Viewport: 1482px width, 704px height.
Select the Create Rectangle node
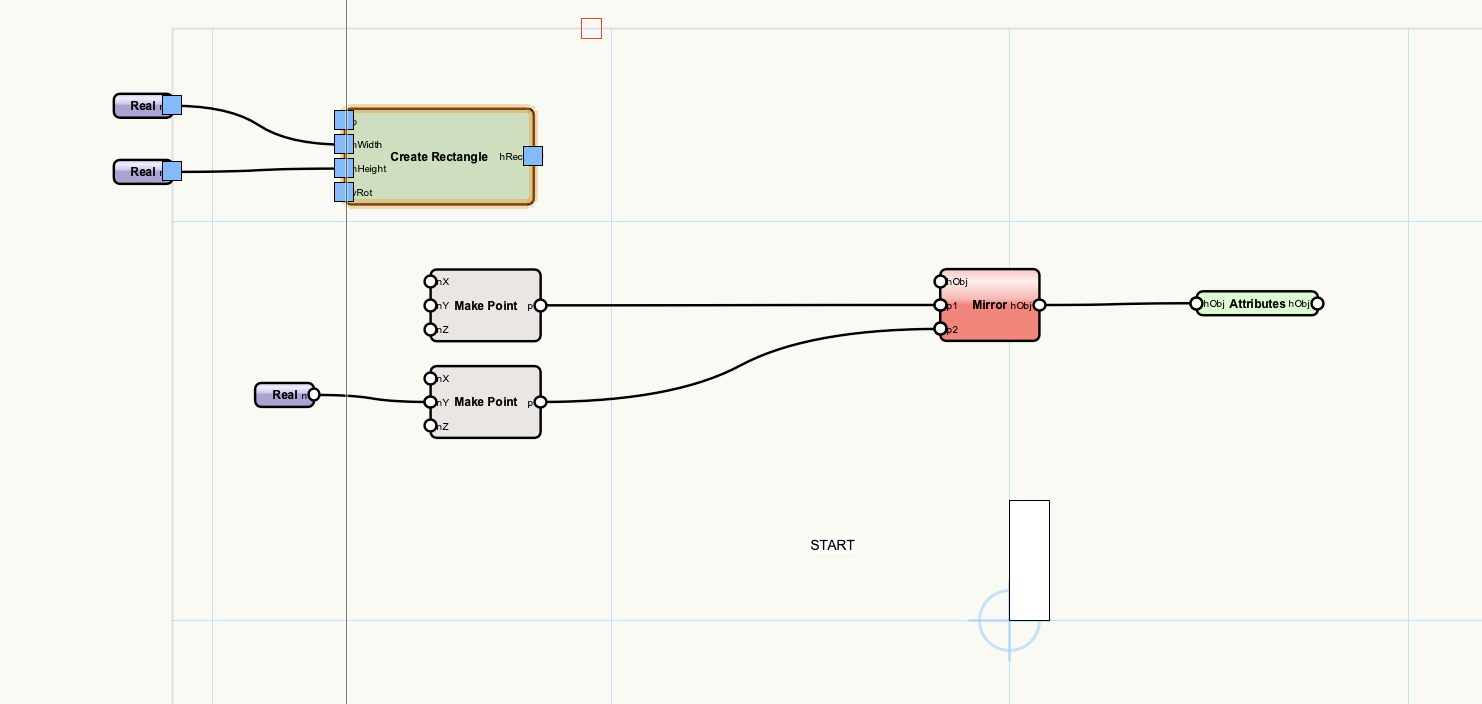coord(438,157)
